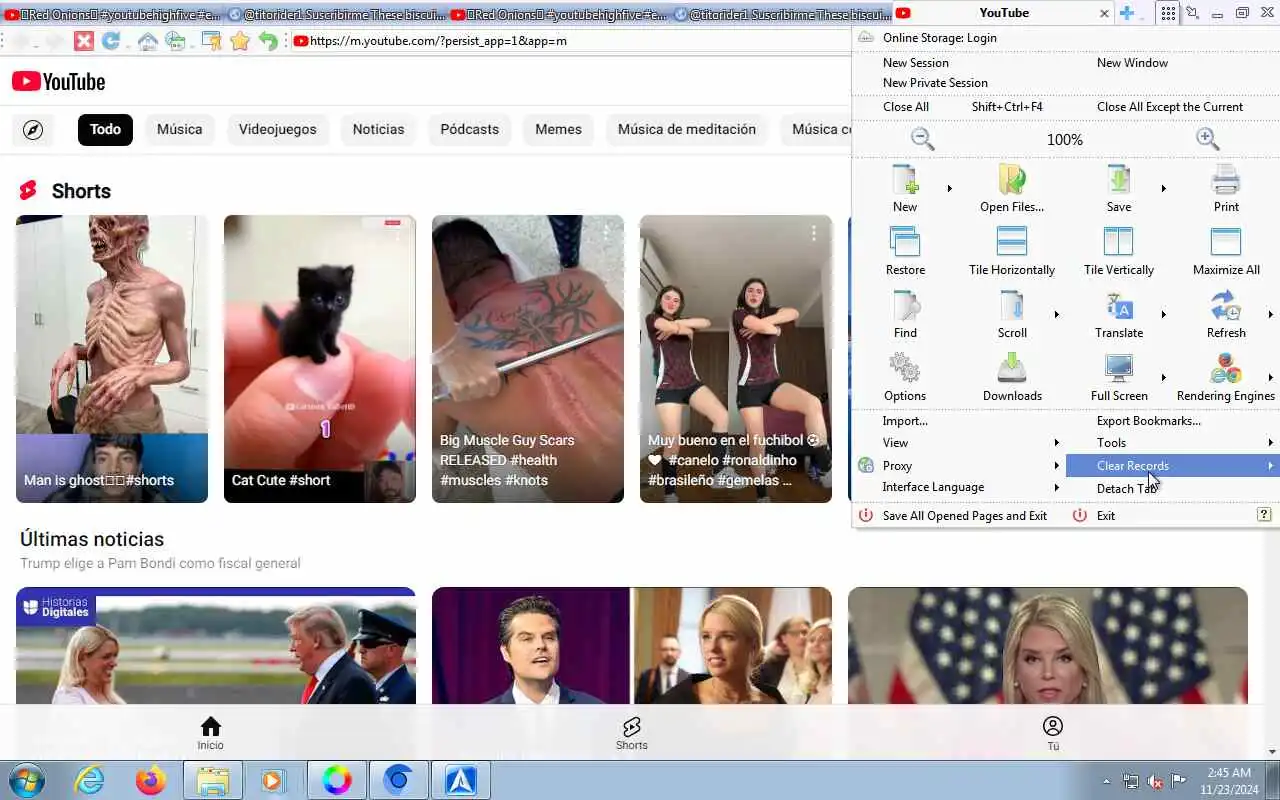Click the YouTube address bar URL

pyautogui.click(x=438, y=41)
